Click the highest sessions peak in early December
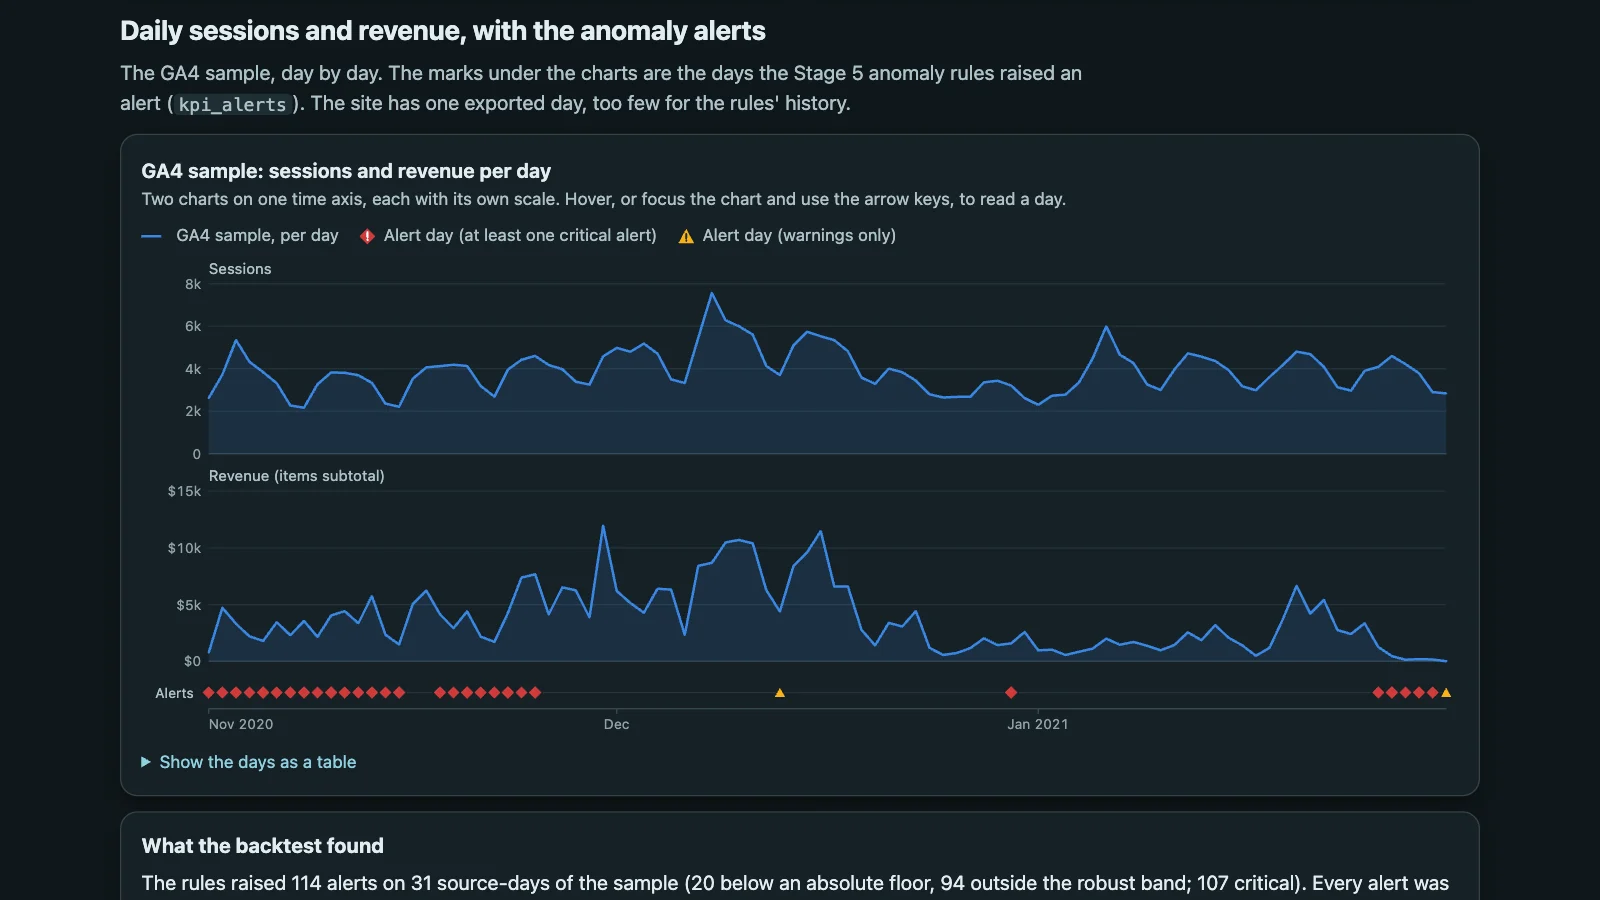 point(712,293)
